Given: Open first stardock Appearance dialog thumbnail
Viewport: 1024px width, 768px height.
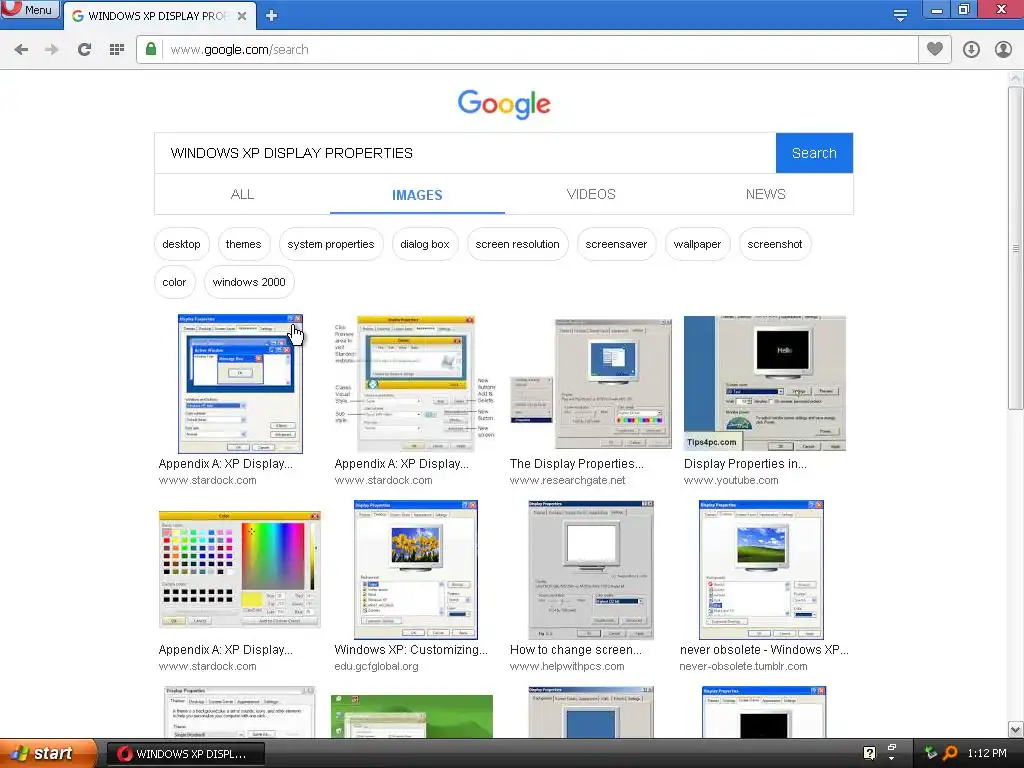Looking at the screenshot, I should 240,383.
